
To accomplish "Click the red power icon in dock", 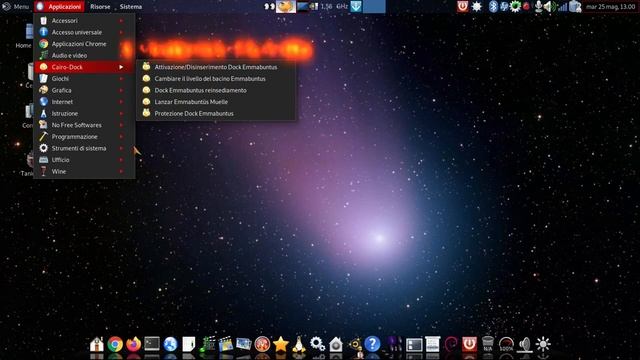I will (x=469, y=344).
